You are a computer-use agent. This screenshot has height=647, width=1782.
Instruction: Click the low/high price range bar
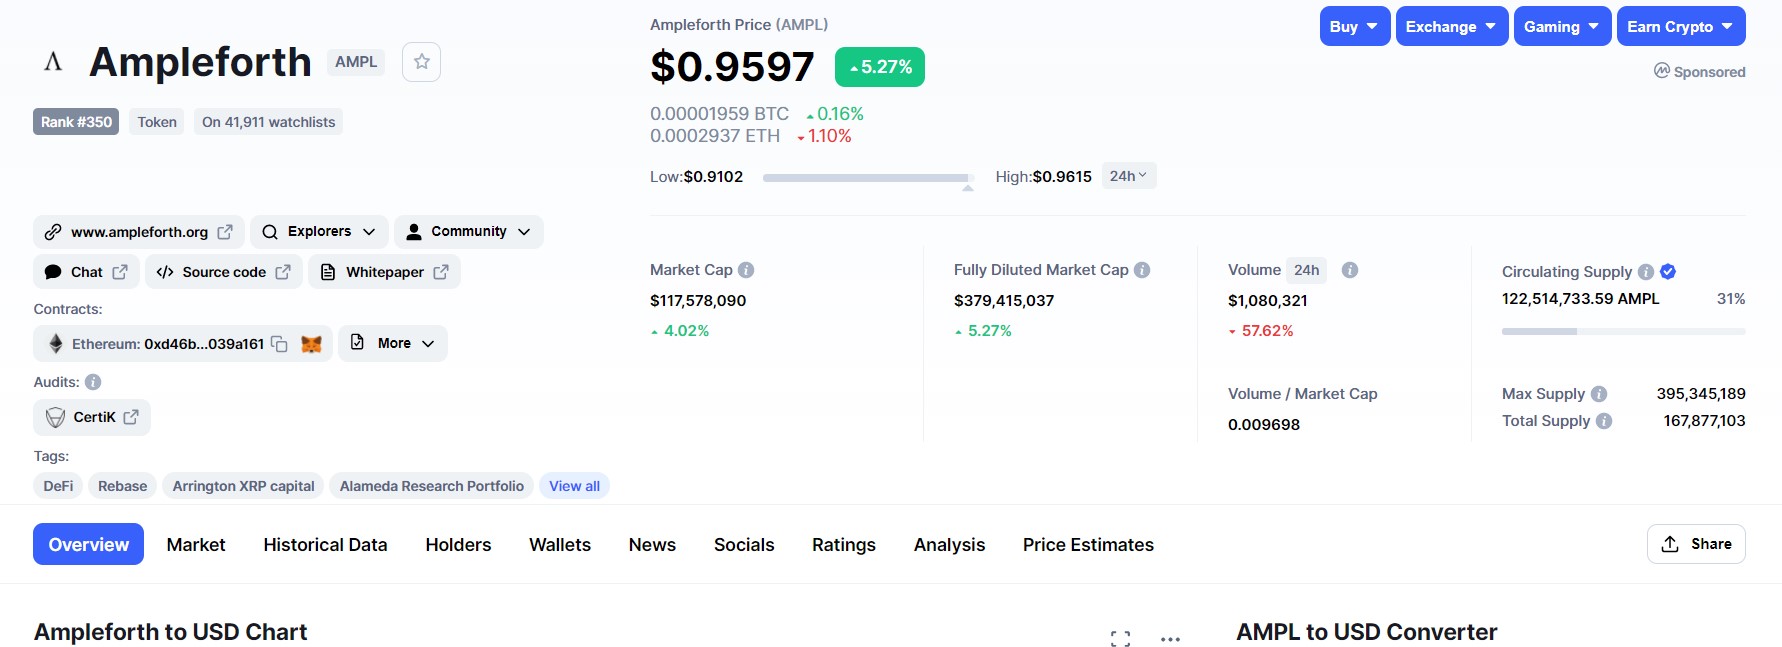tap(866, 178)
